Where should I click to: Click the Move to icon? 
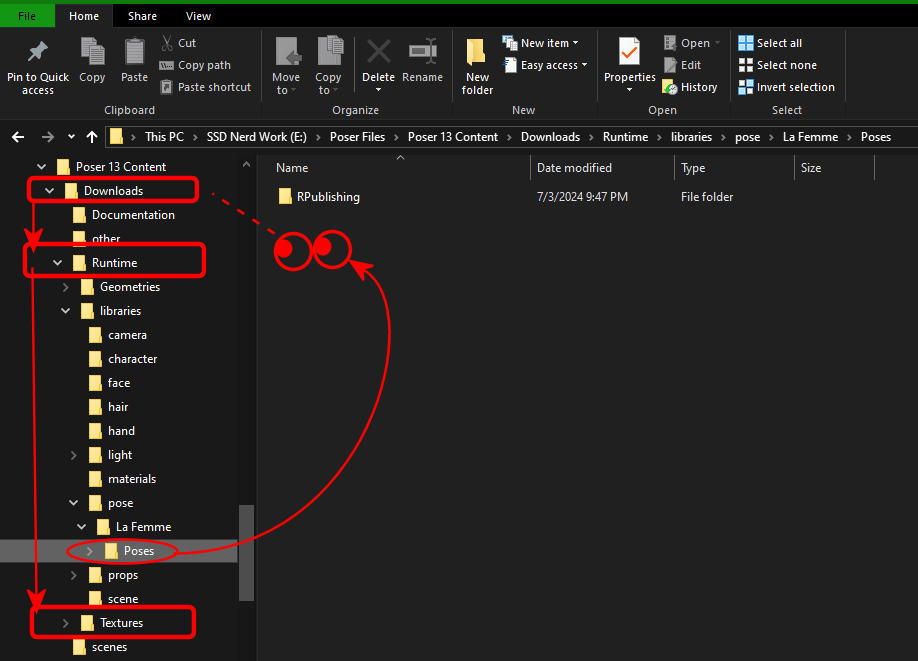(x=288, y=51)
